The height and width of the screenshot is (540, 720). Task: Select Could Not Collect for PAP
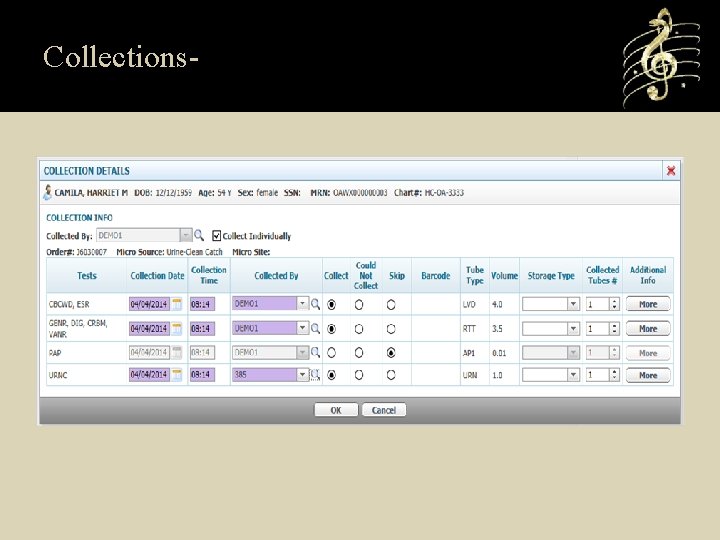point(359,353)
